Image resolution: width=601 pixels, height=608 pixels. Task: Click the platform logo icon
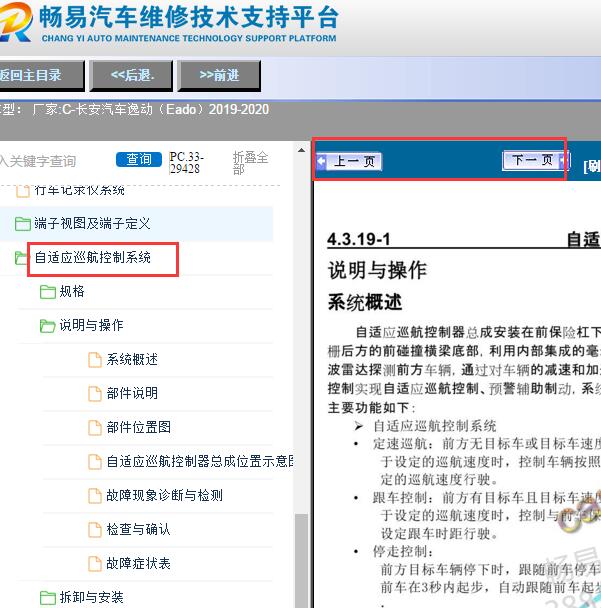16,22
